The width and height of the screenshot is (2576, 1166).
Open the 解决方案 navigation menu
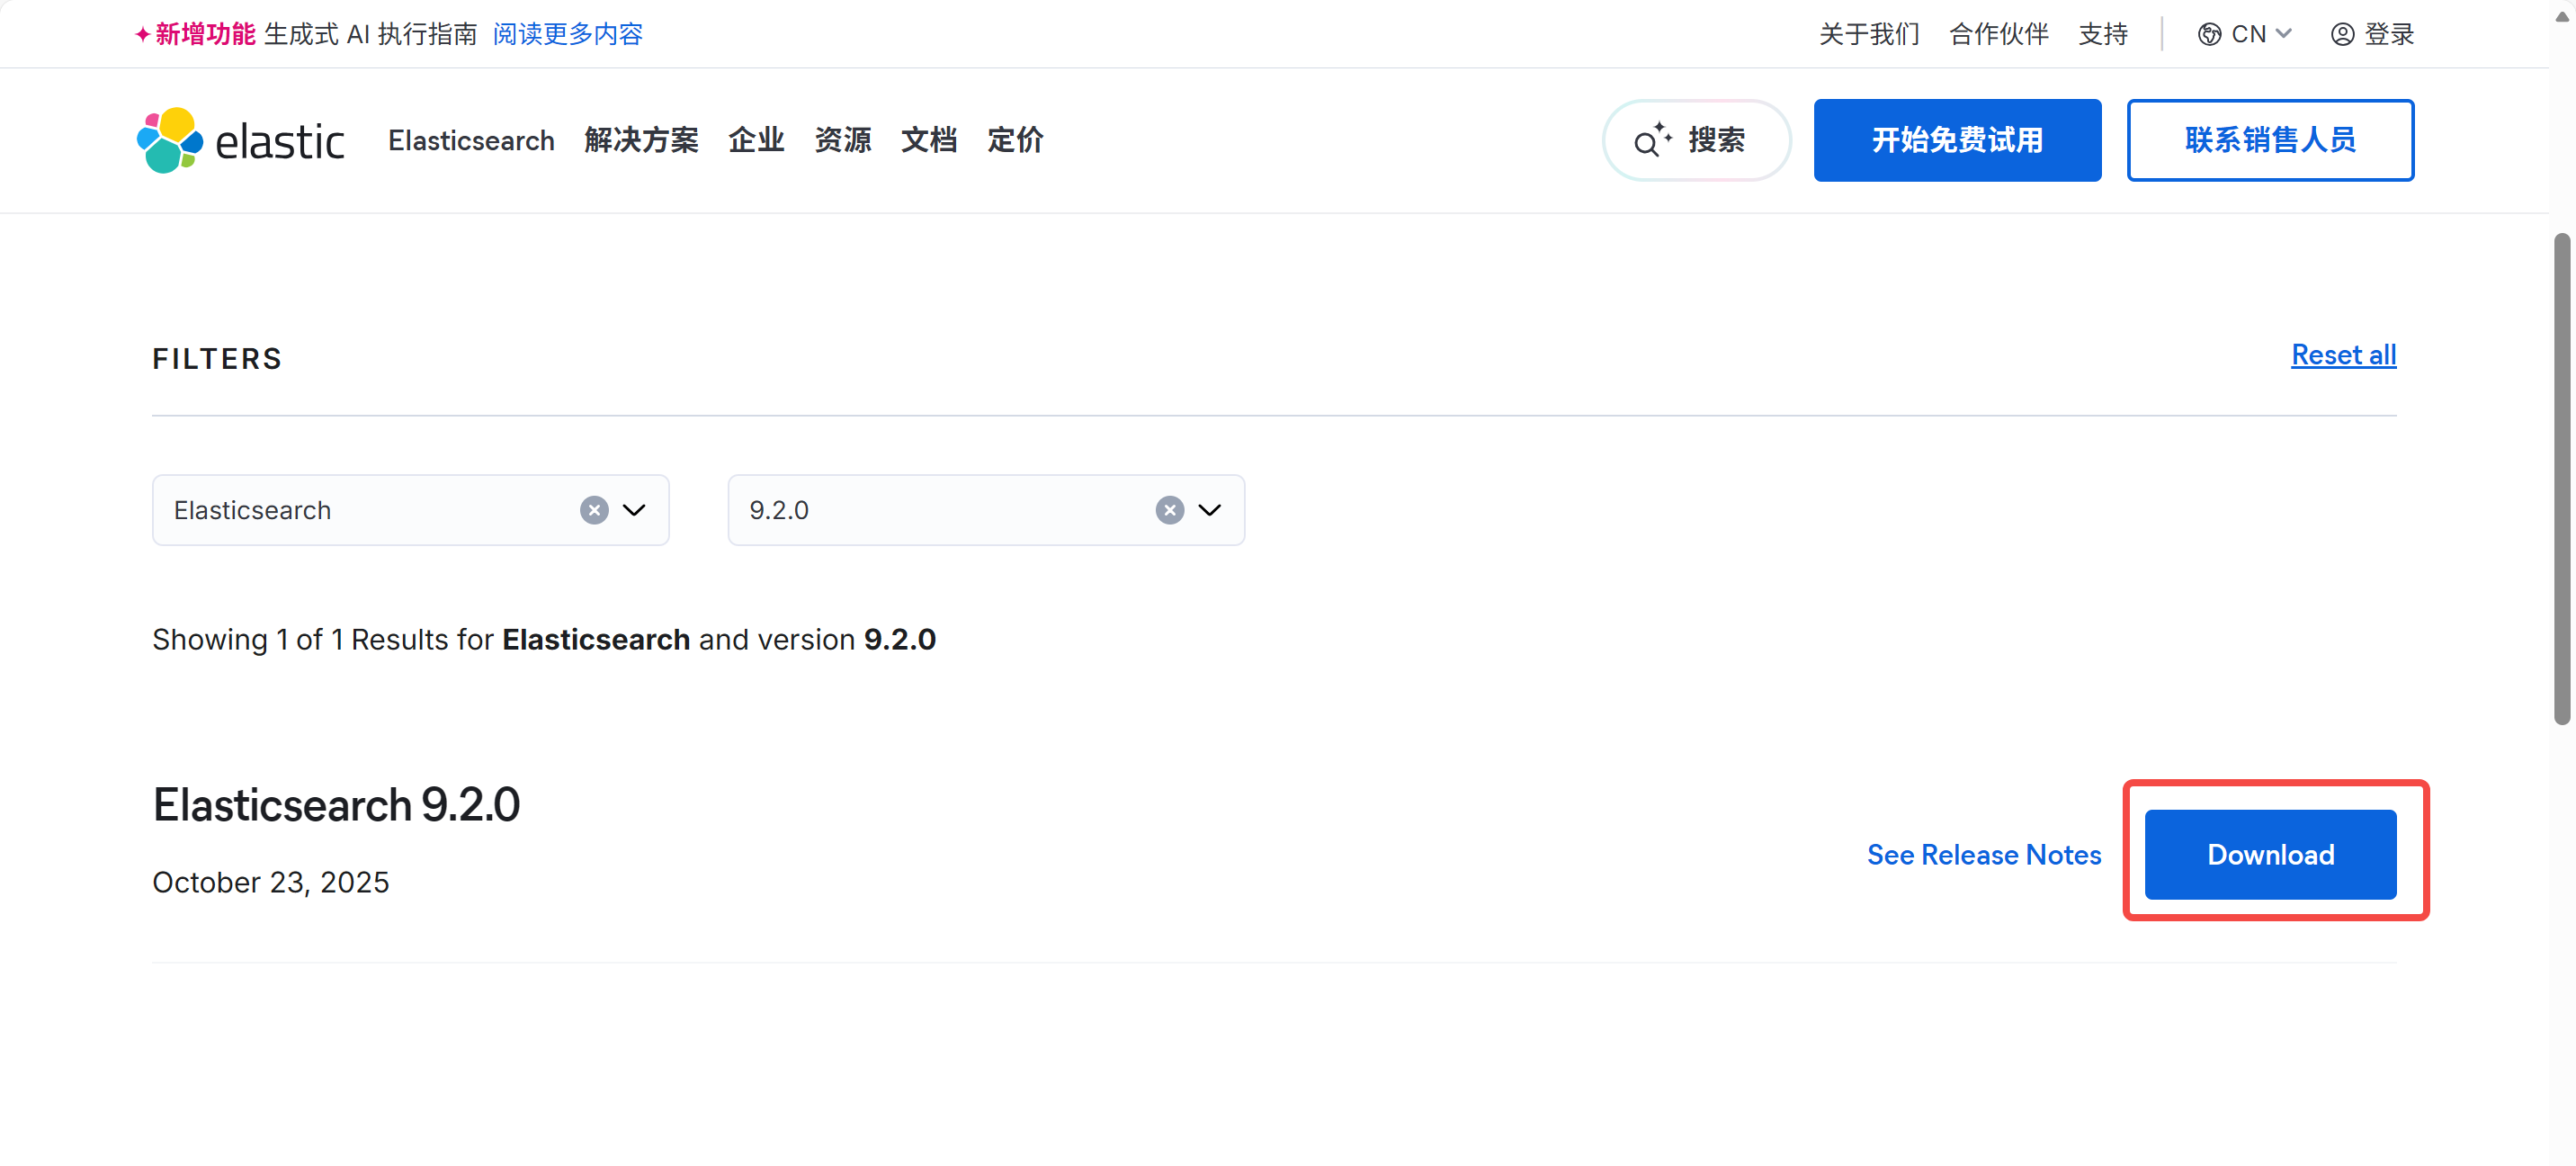641,140
